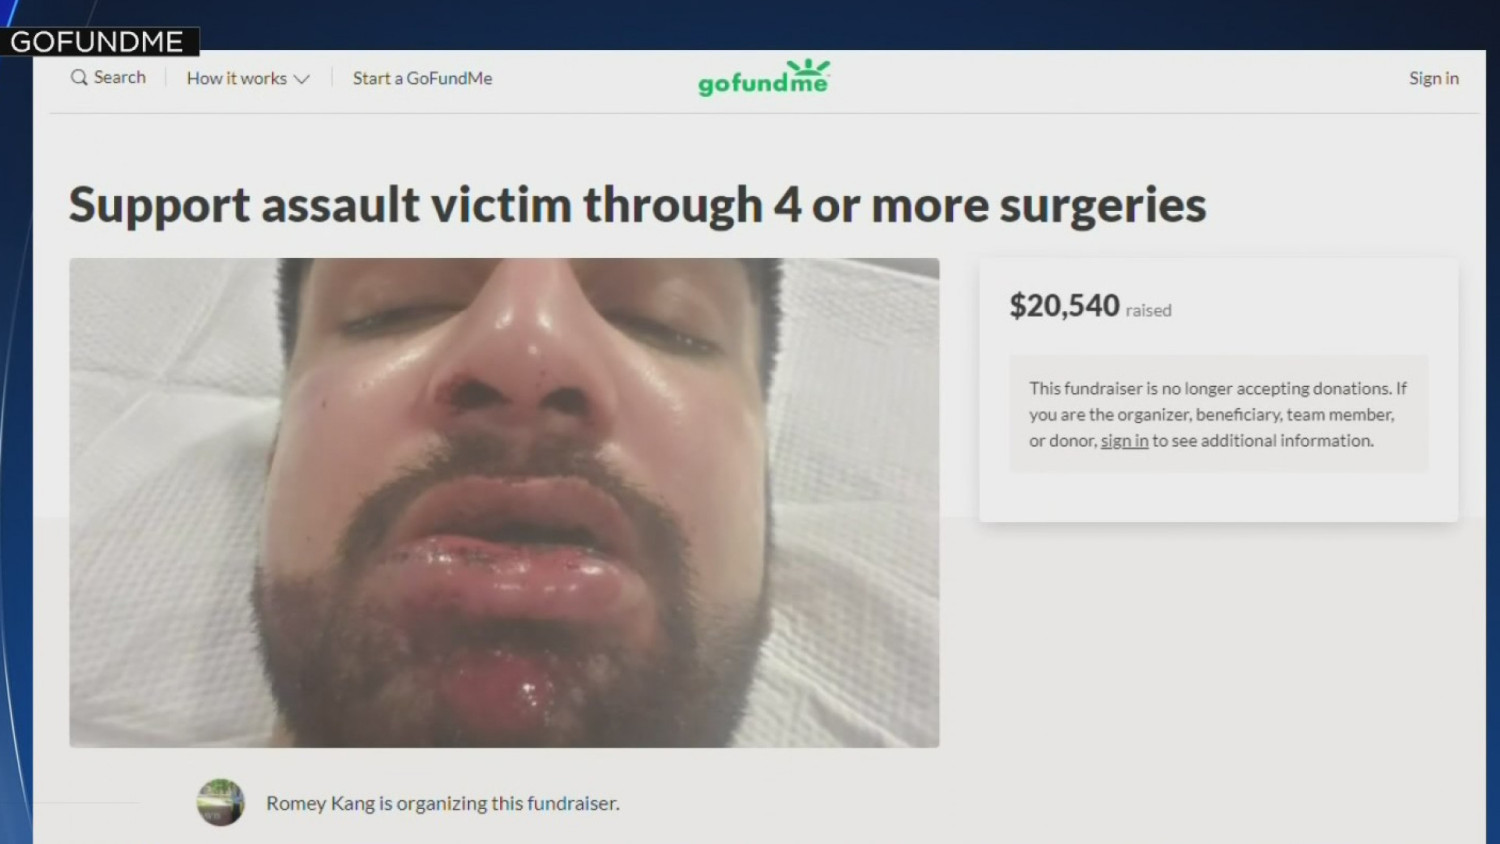Click Sign in at top right
This screenshot has width=1500, height=844.
(x=1433, y=78)
